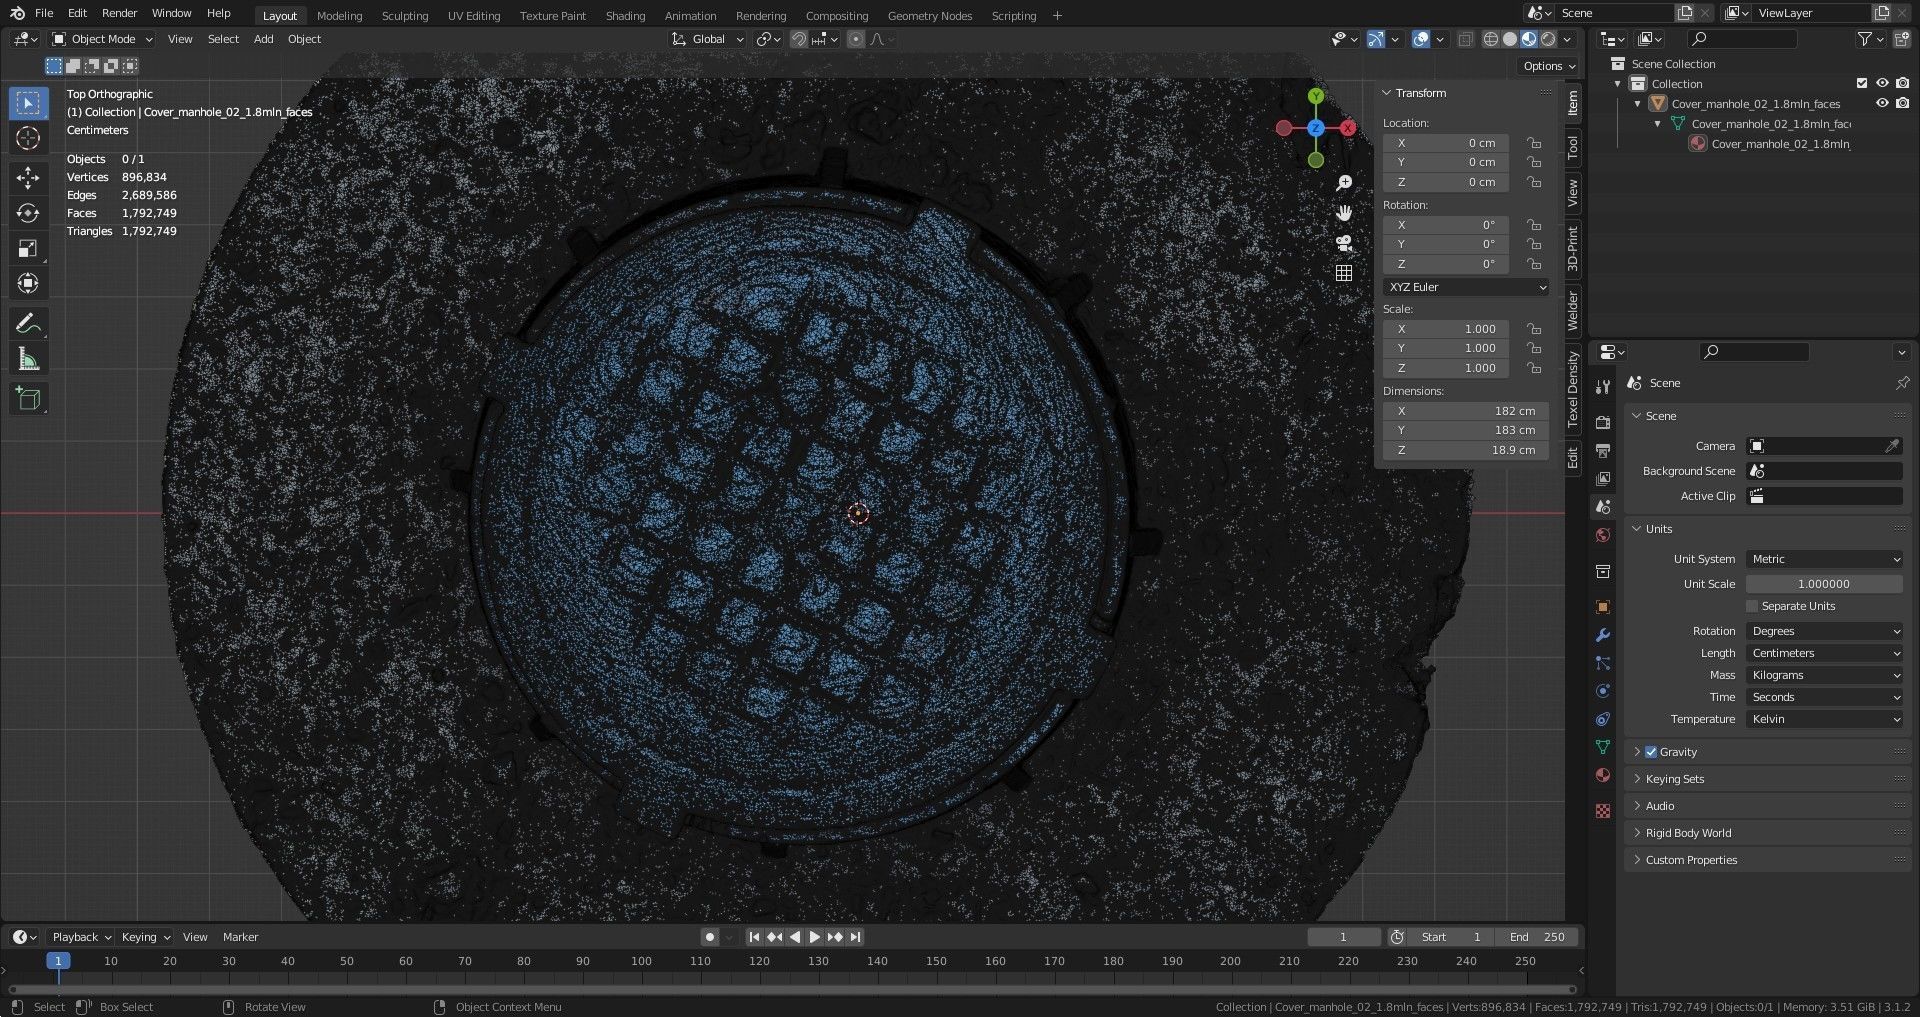Open the Modifier properties wrench icon
This screenshot has width=1920, height=1017.
[1603, 635]
